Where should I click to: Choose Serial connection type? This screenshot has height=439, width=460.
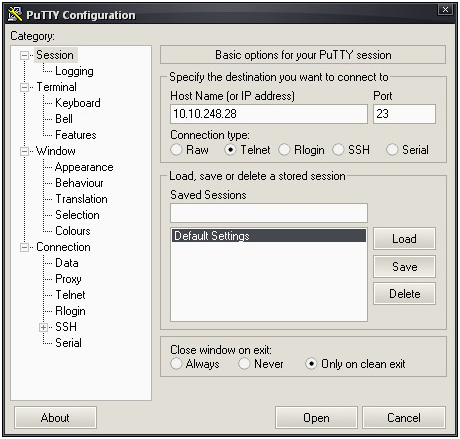pyautogui.click(x=392, y=150)
